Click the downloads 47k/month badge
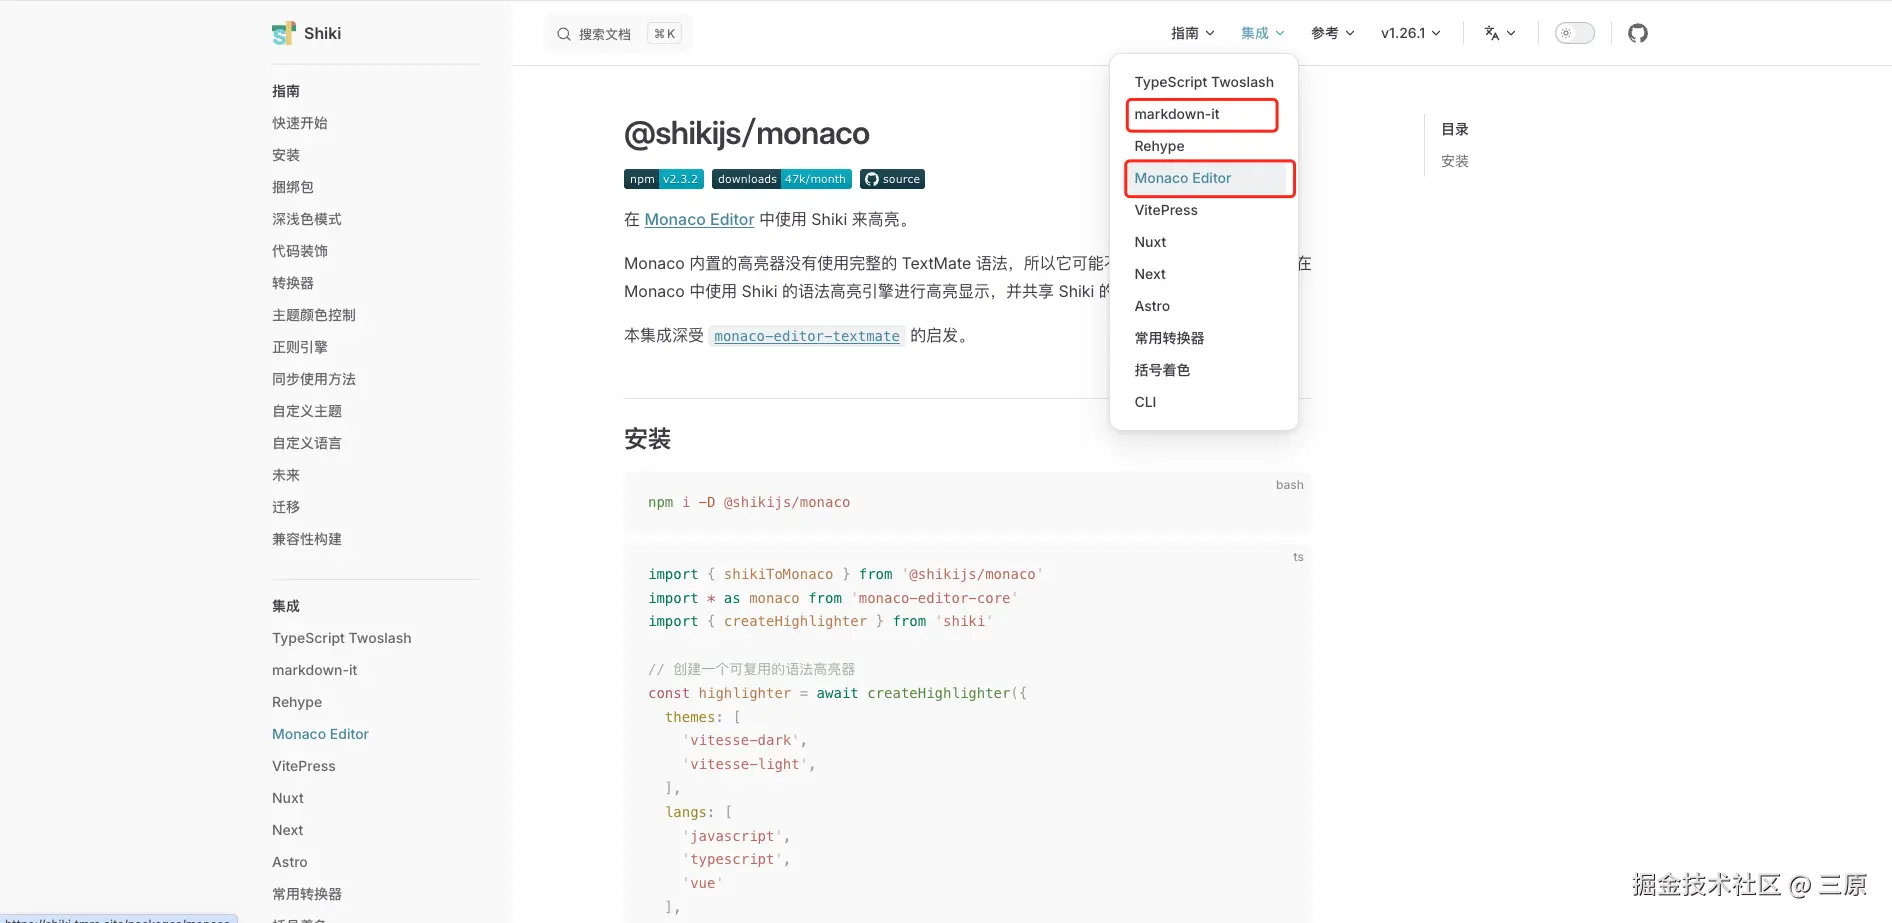Viewport: 1892px width, 923px height. point(782,179)
